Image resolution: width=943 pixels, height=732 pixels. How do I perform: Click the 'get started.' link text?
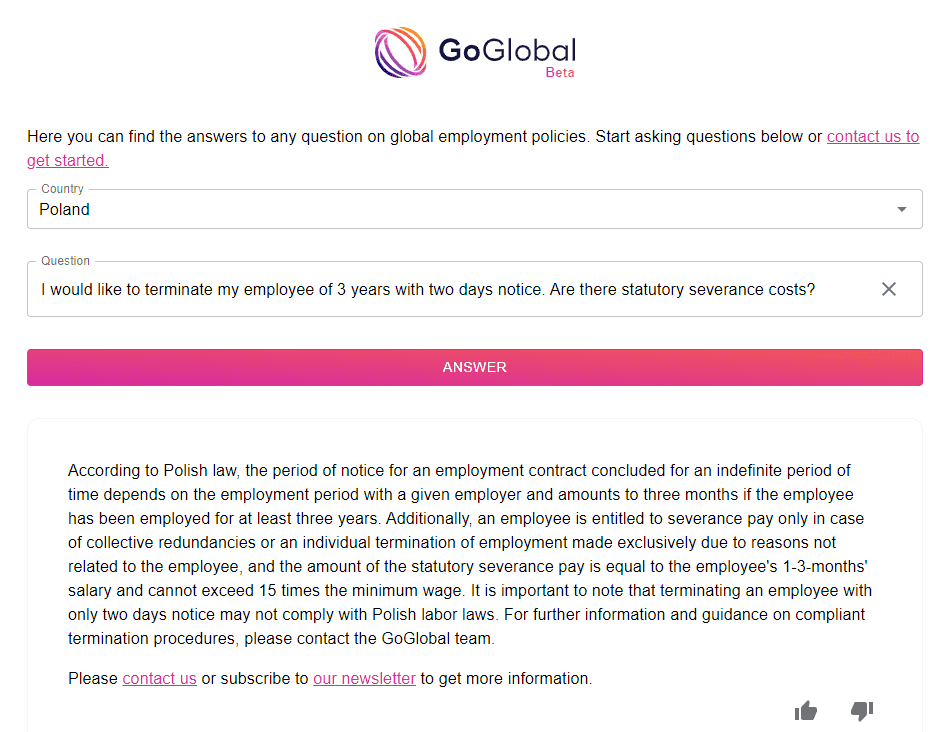[x=67, y=160]
